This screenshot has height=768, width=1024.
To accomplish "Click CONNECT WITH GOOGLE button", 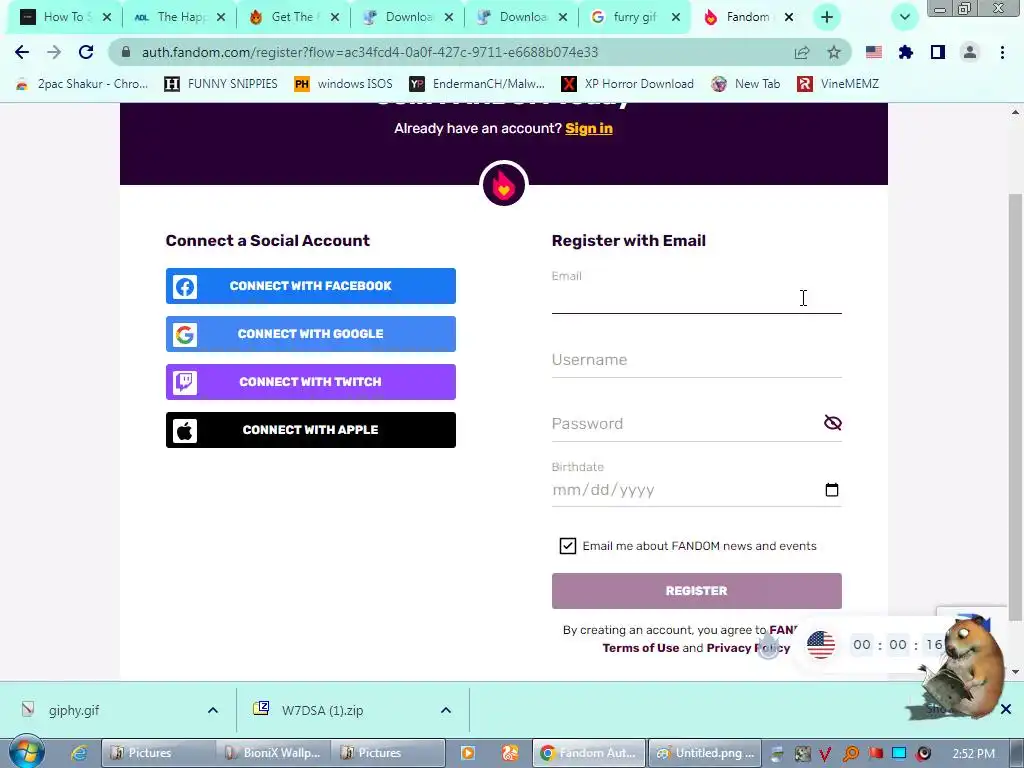I will (311, 334).
